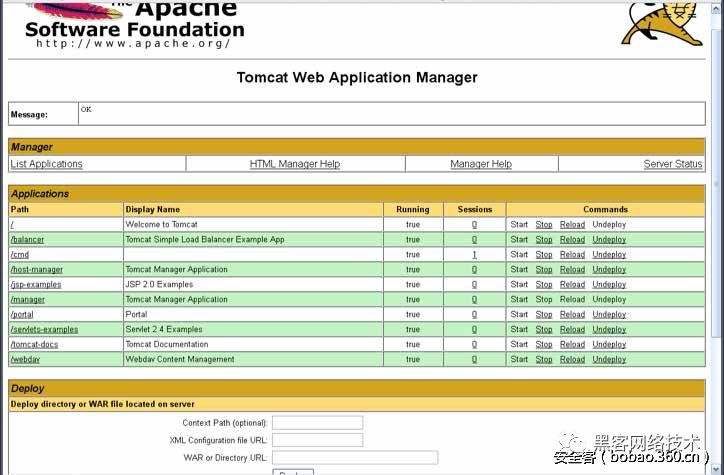Focus the Context Path (optional) field
Viewport: 724px width, 475px height.
(318, 422)
